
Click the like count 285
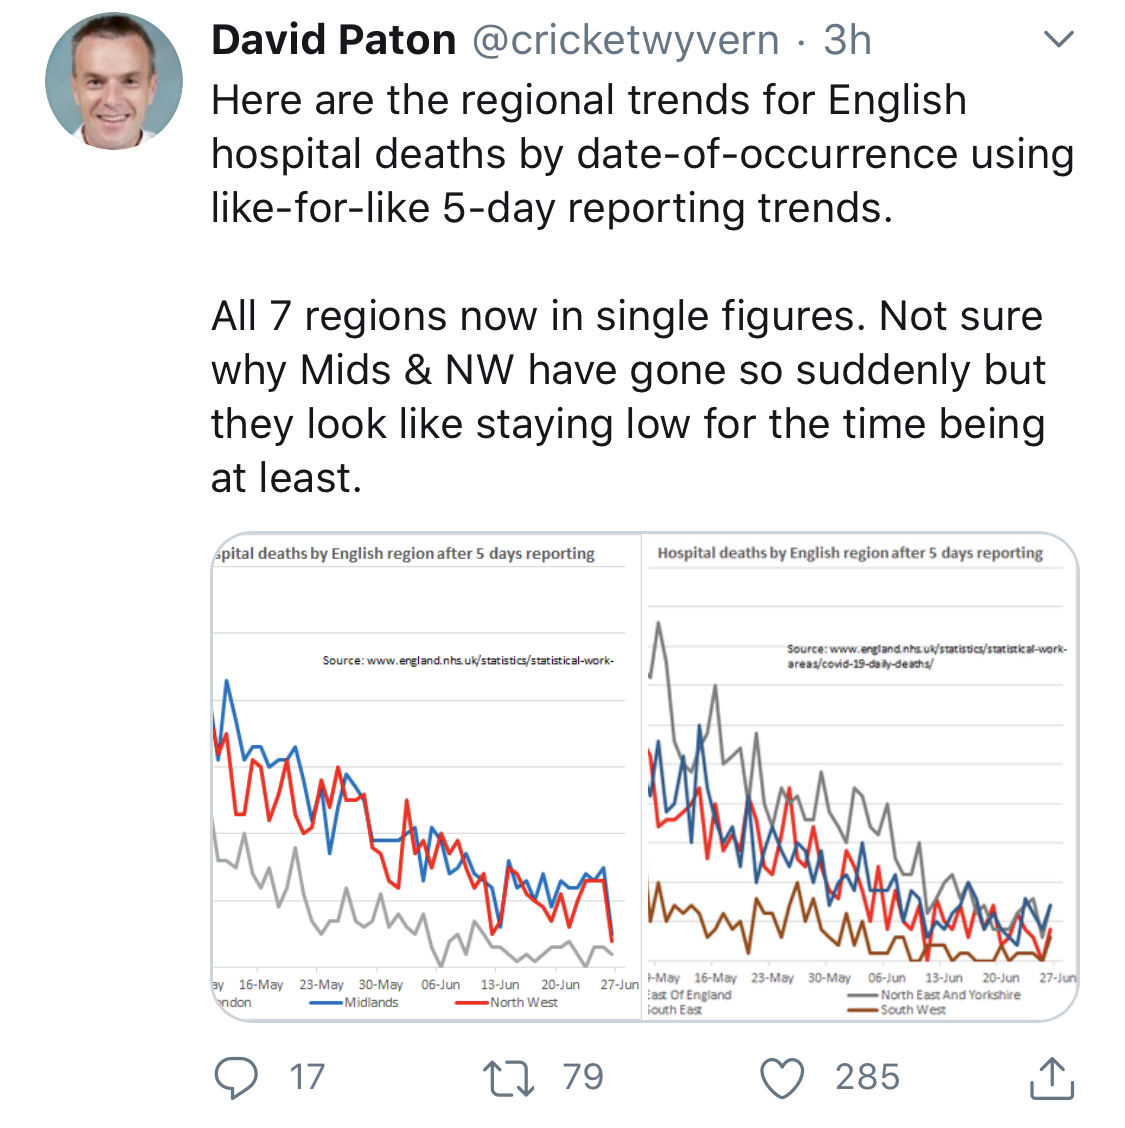(x=867, y=1077)
